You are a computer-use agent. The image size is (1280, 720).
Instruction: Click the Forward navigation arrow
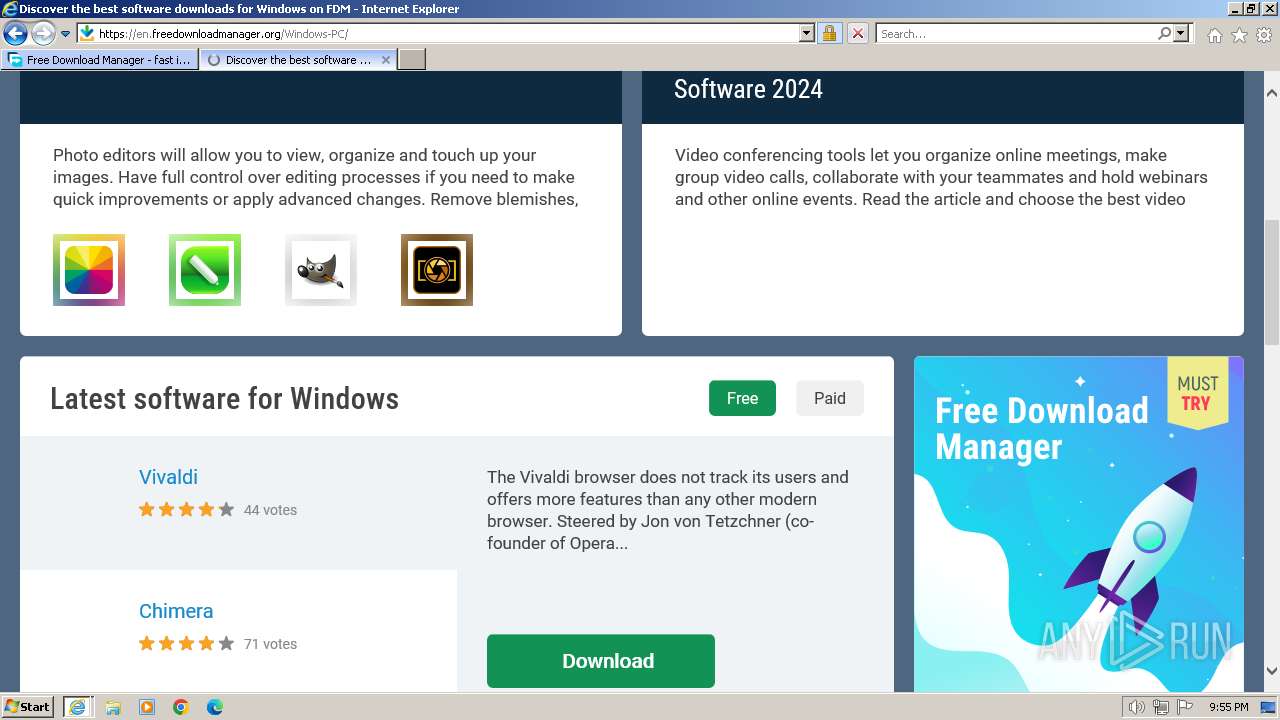point(42,33)
